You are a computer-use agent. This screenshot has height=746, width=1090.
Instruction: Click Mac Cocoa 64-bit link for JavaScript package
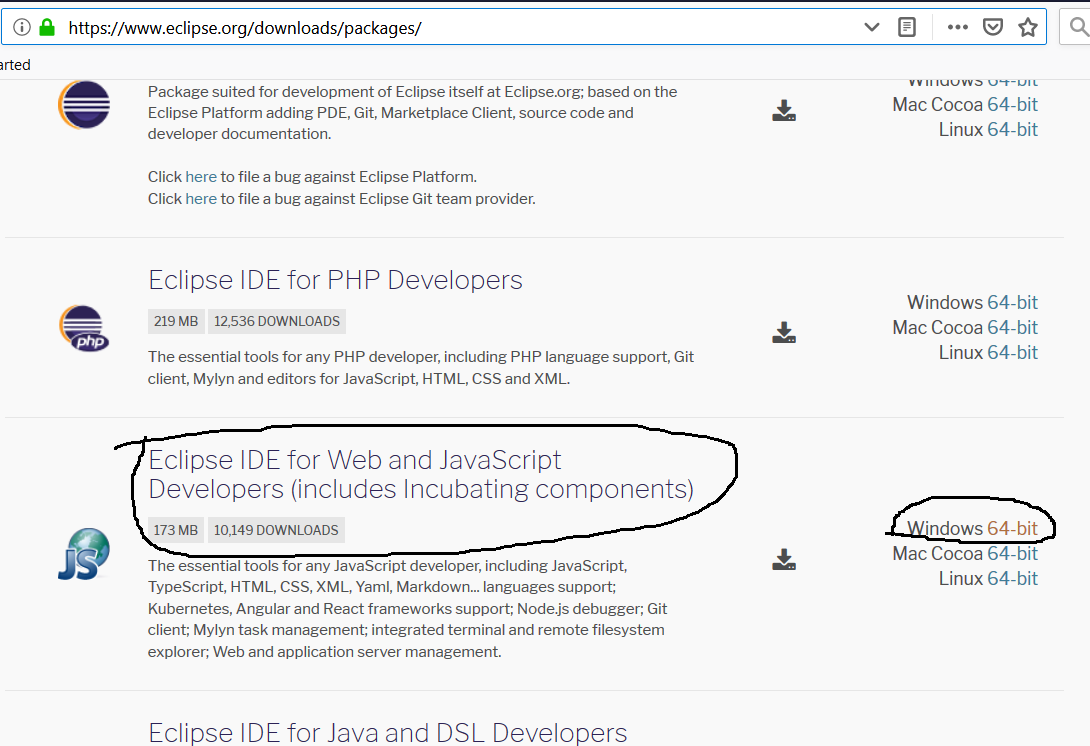tap(1012, 553)
